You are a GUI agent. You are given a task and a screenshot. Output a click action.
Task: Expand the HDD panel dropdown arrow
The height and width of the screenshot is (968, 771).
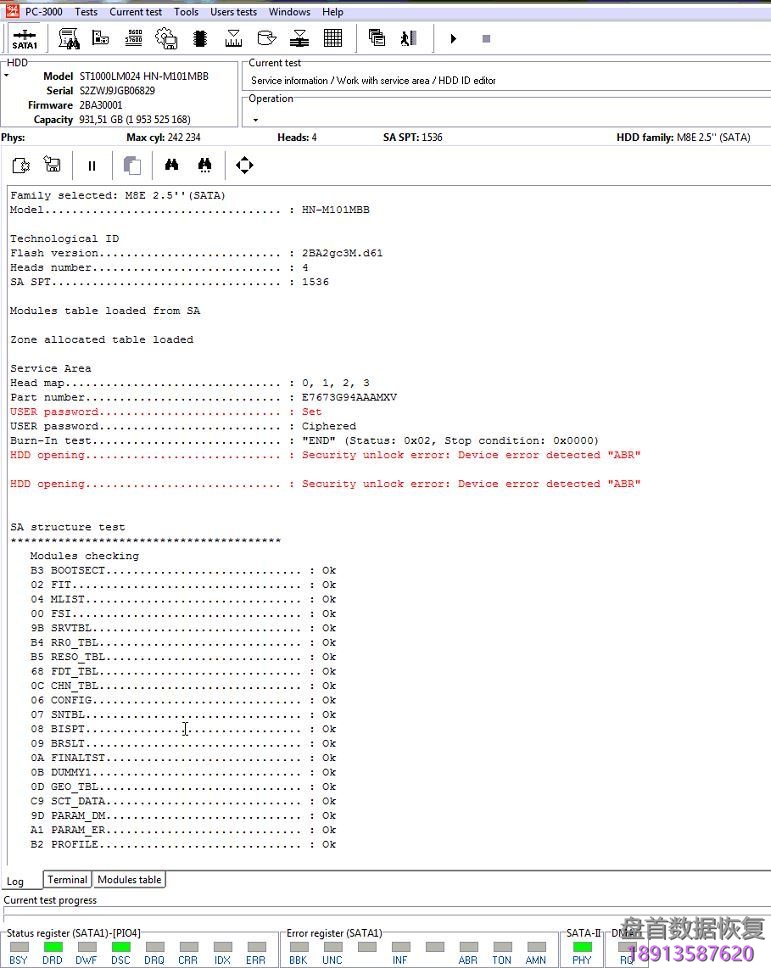pos(7,76)
